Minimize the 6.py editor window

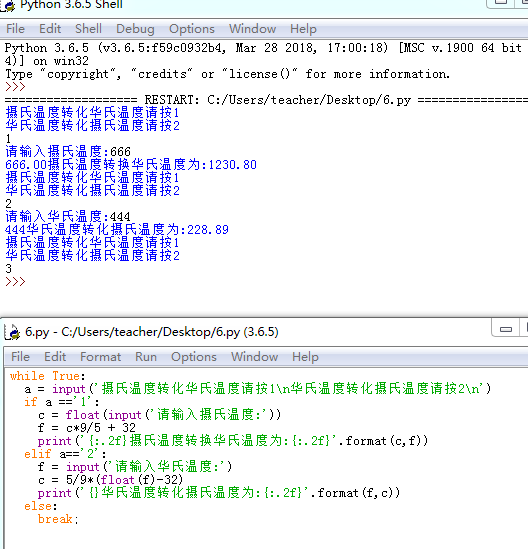point(506,329)
